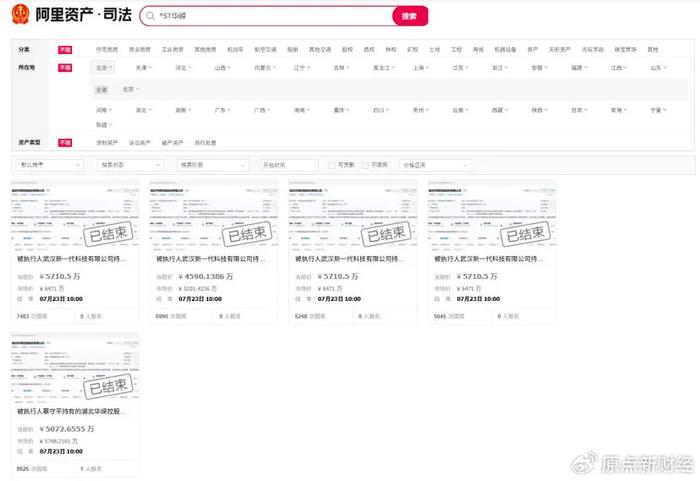Open thumbnail of listing priced ¥4590.1386万

coord(214,216)
